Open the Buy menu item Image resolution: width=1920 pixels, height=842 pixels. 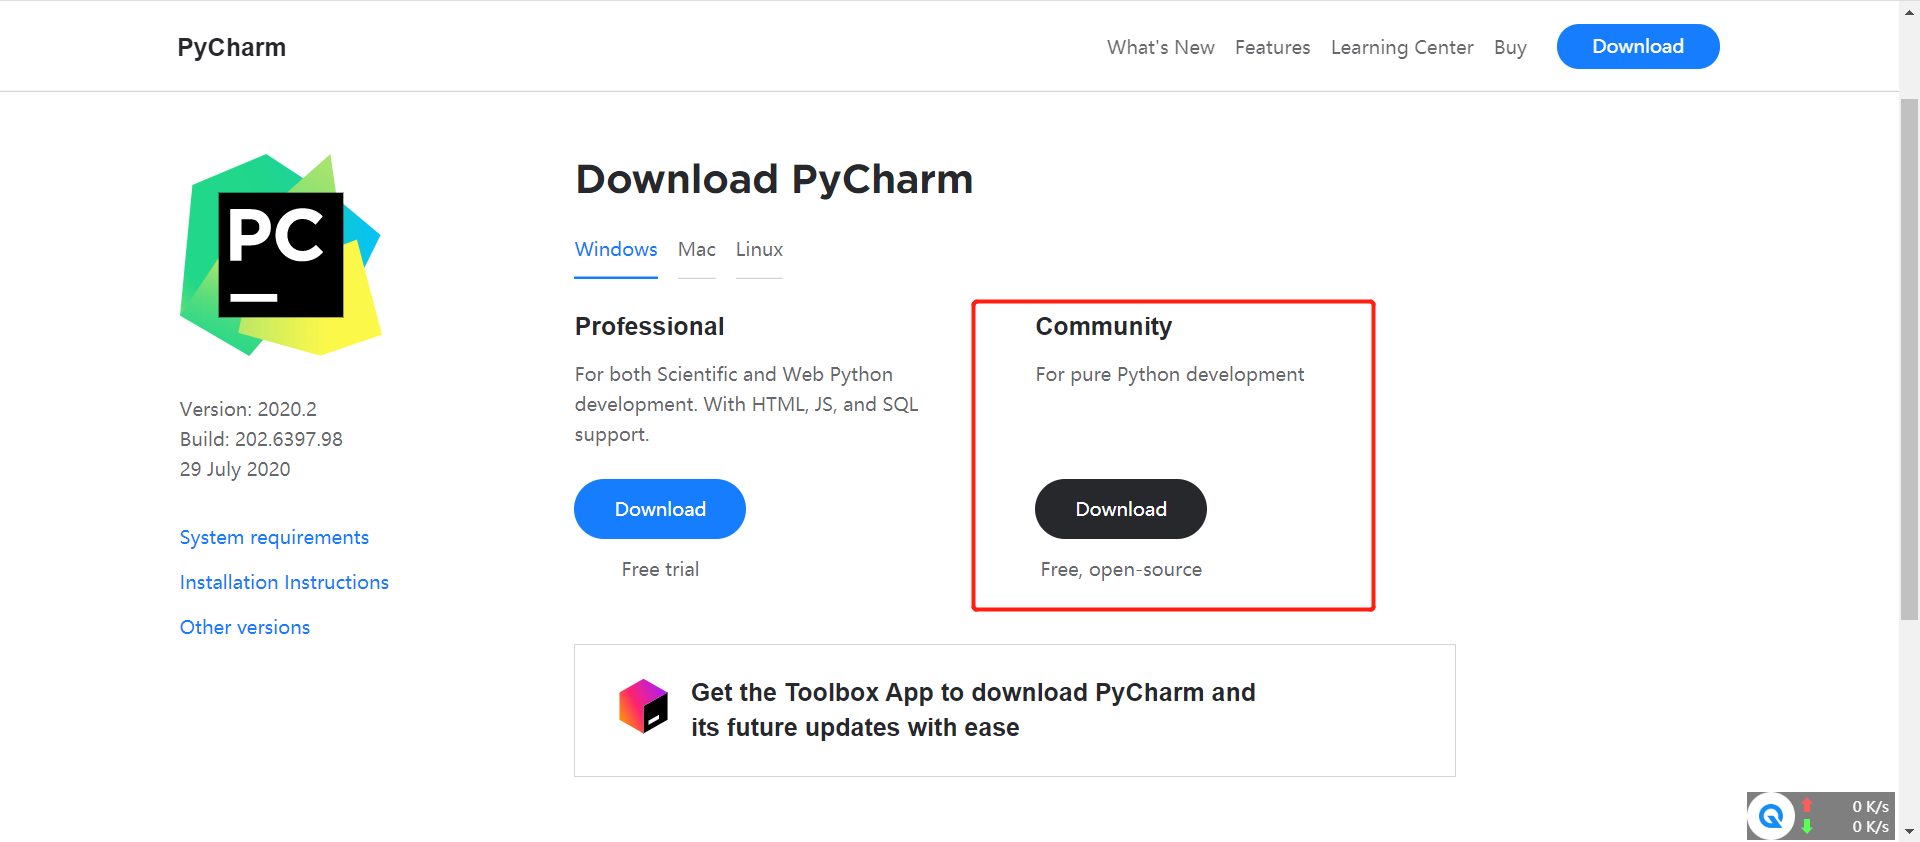click(x=1510, y=47)
